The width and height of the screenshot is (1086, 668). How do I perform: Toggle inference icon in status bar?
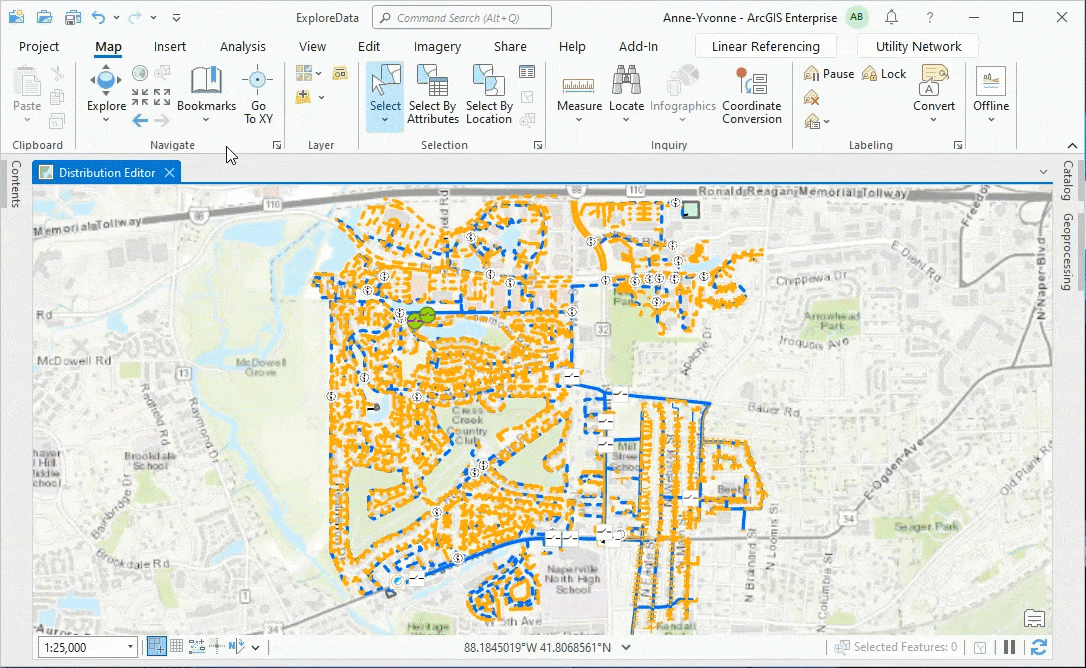coord(217,647)
